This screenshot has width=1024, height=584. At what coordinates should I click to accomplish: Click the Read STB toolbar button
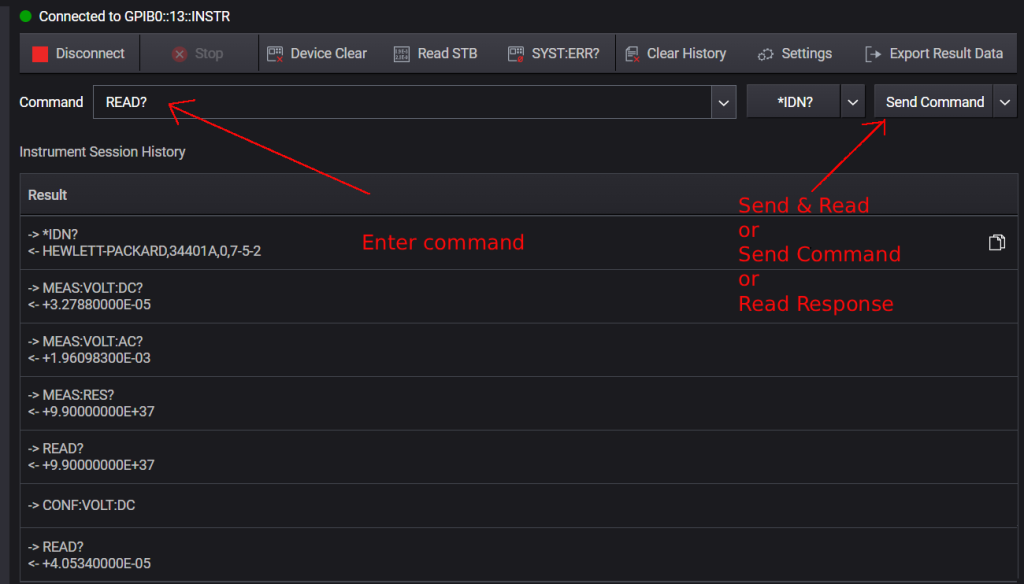click(436, 54)
